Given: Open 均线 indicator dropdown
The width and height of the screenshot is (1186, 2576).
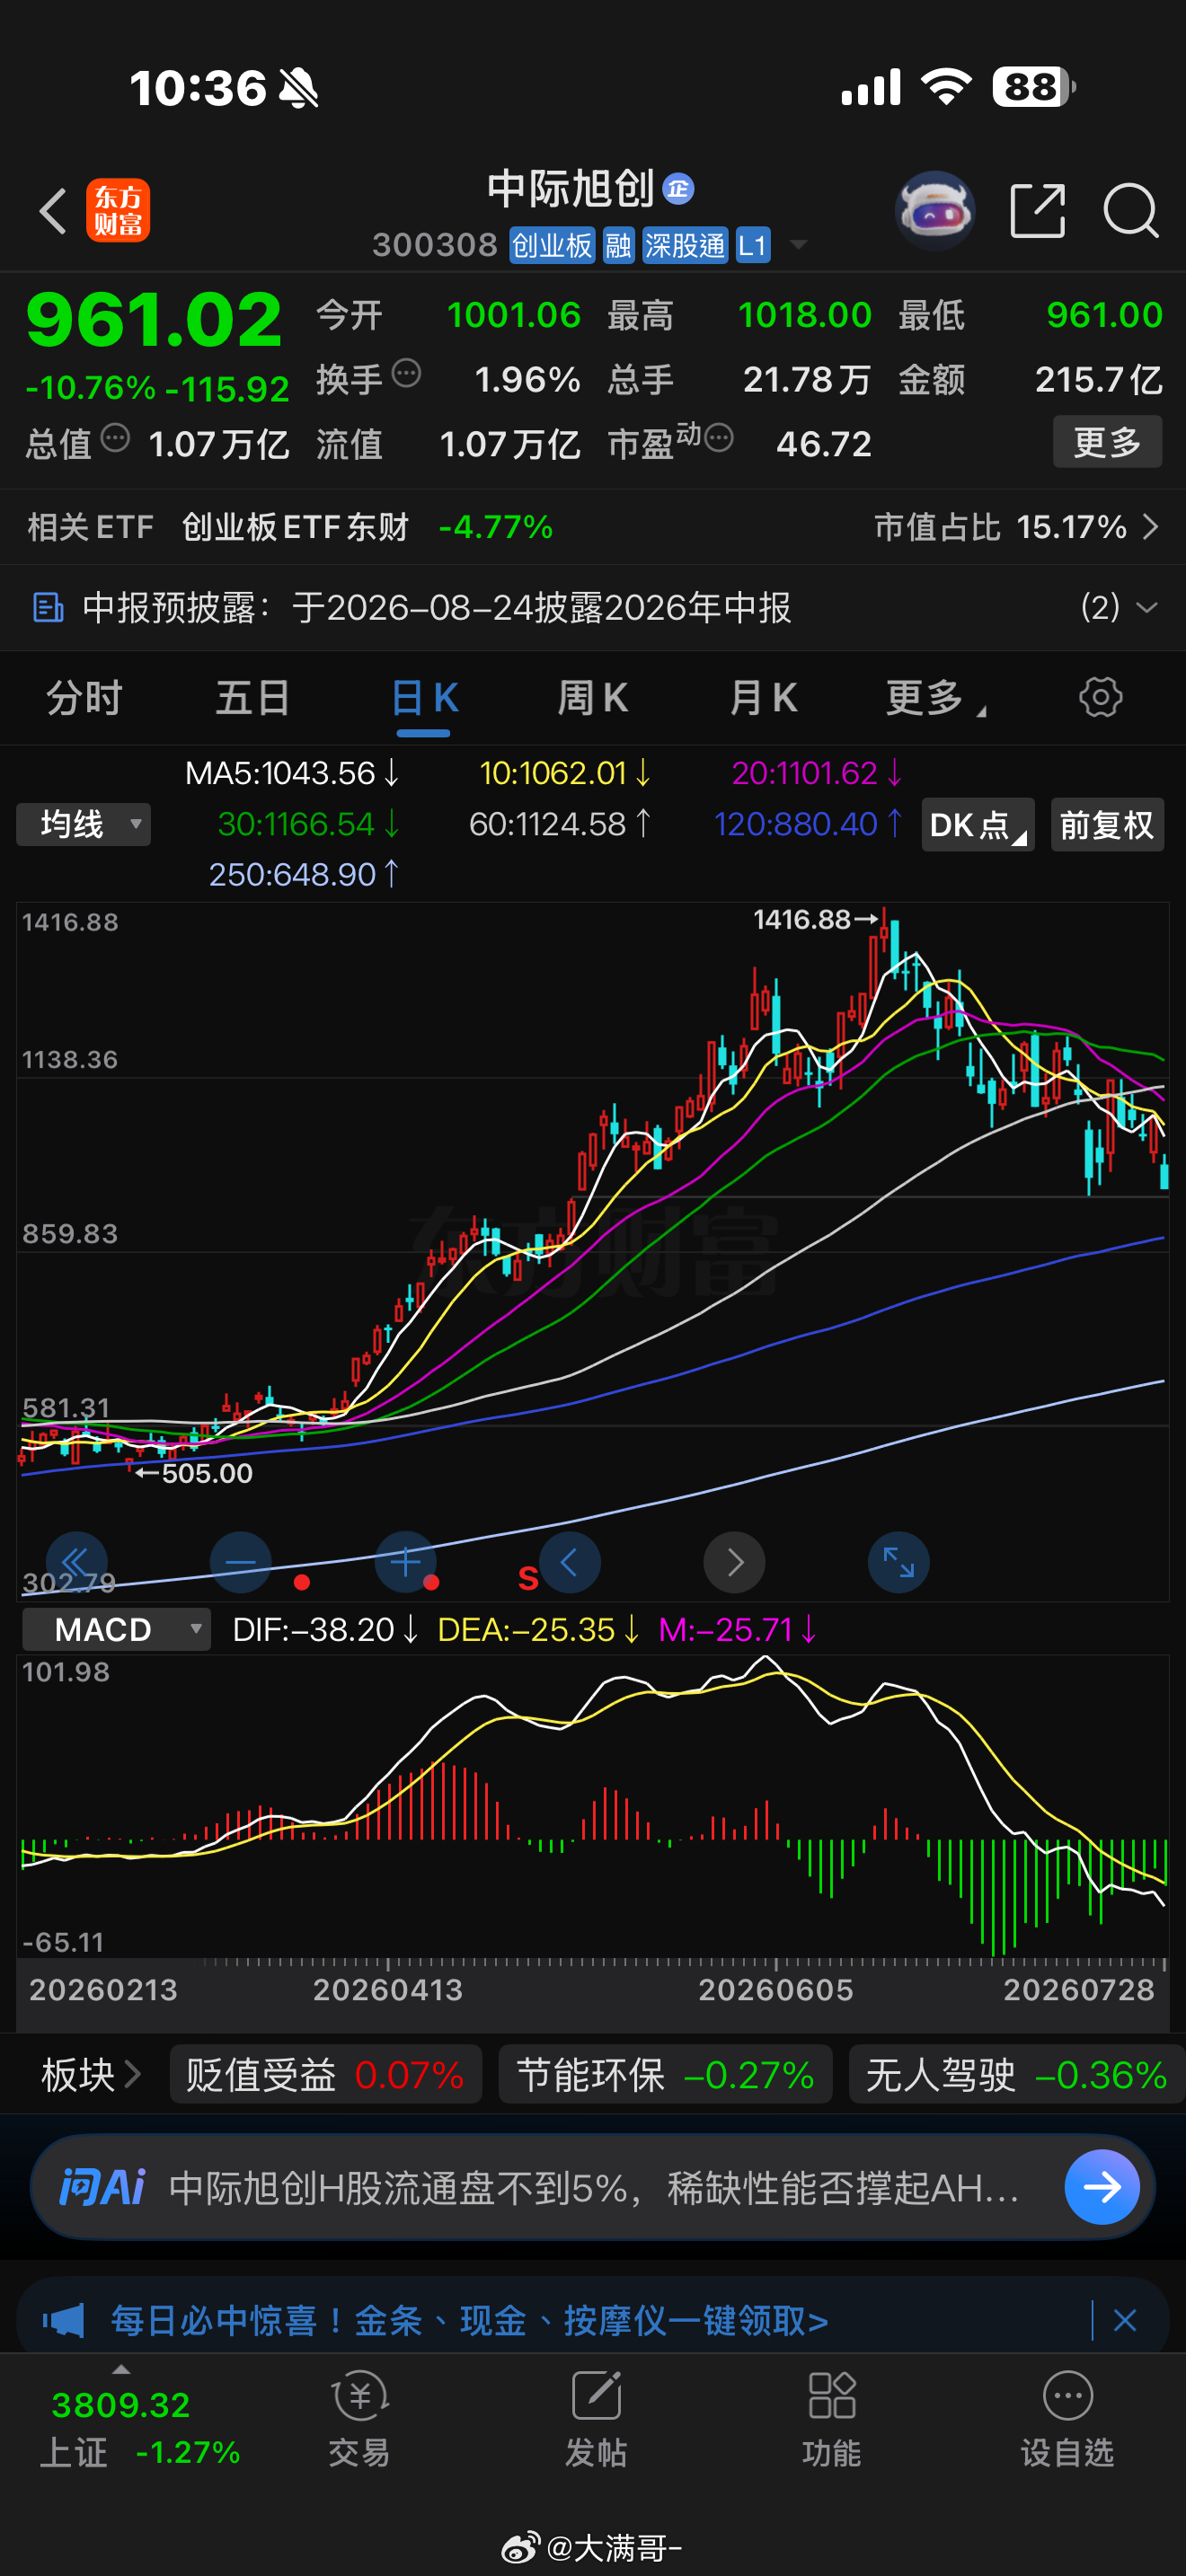Looking at the screenshot, I should (x=83, y=824).
